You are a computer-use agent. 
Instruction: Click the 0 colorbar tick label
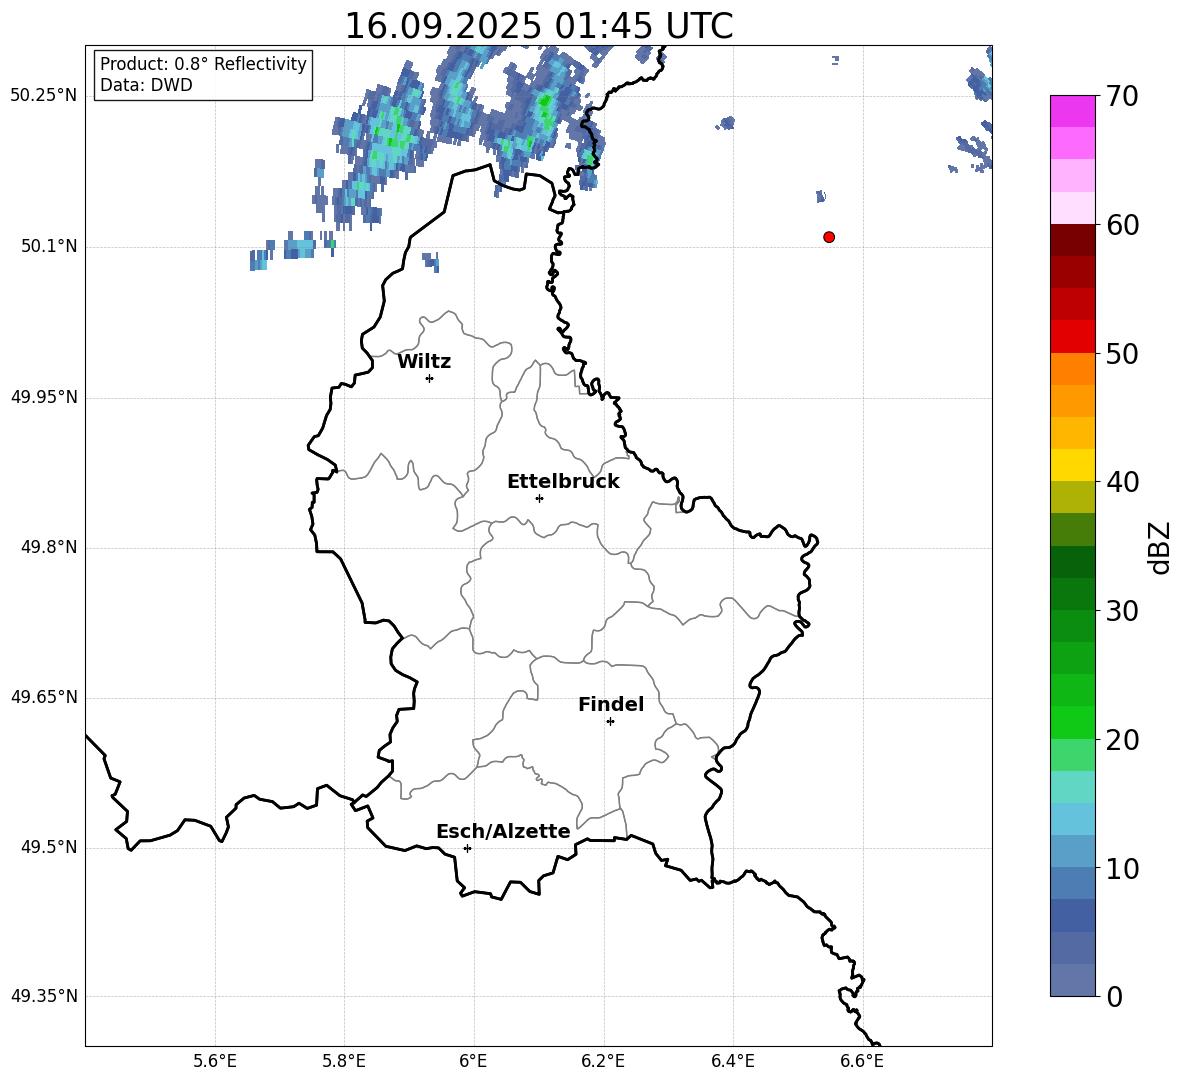click(1115, 997)
